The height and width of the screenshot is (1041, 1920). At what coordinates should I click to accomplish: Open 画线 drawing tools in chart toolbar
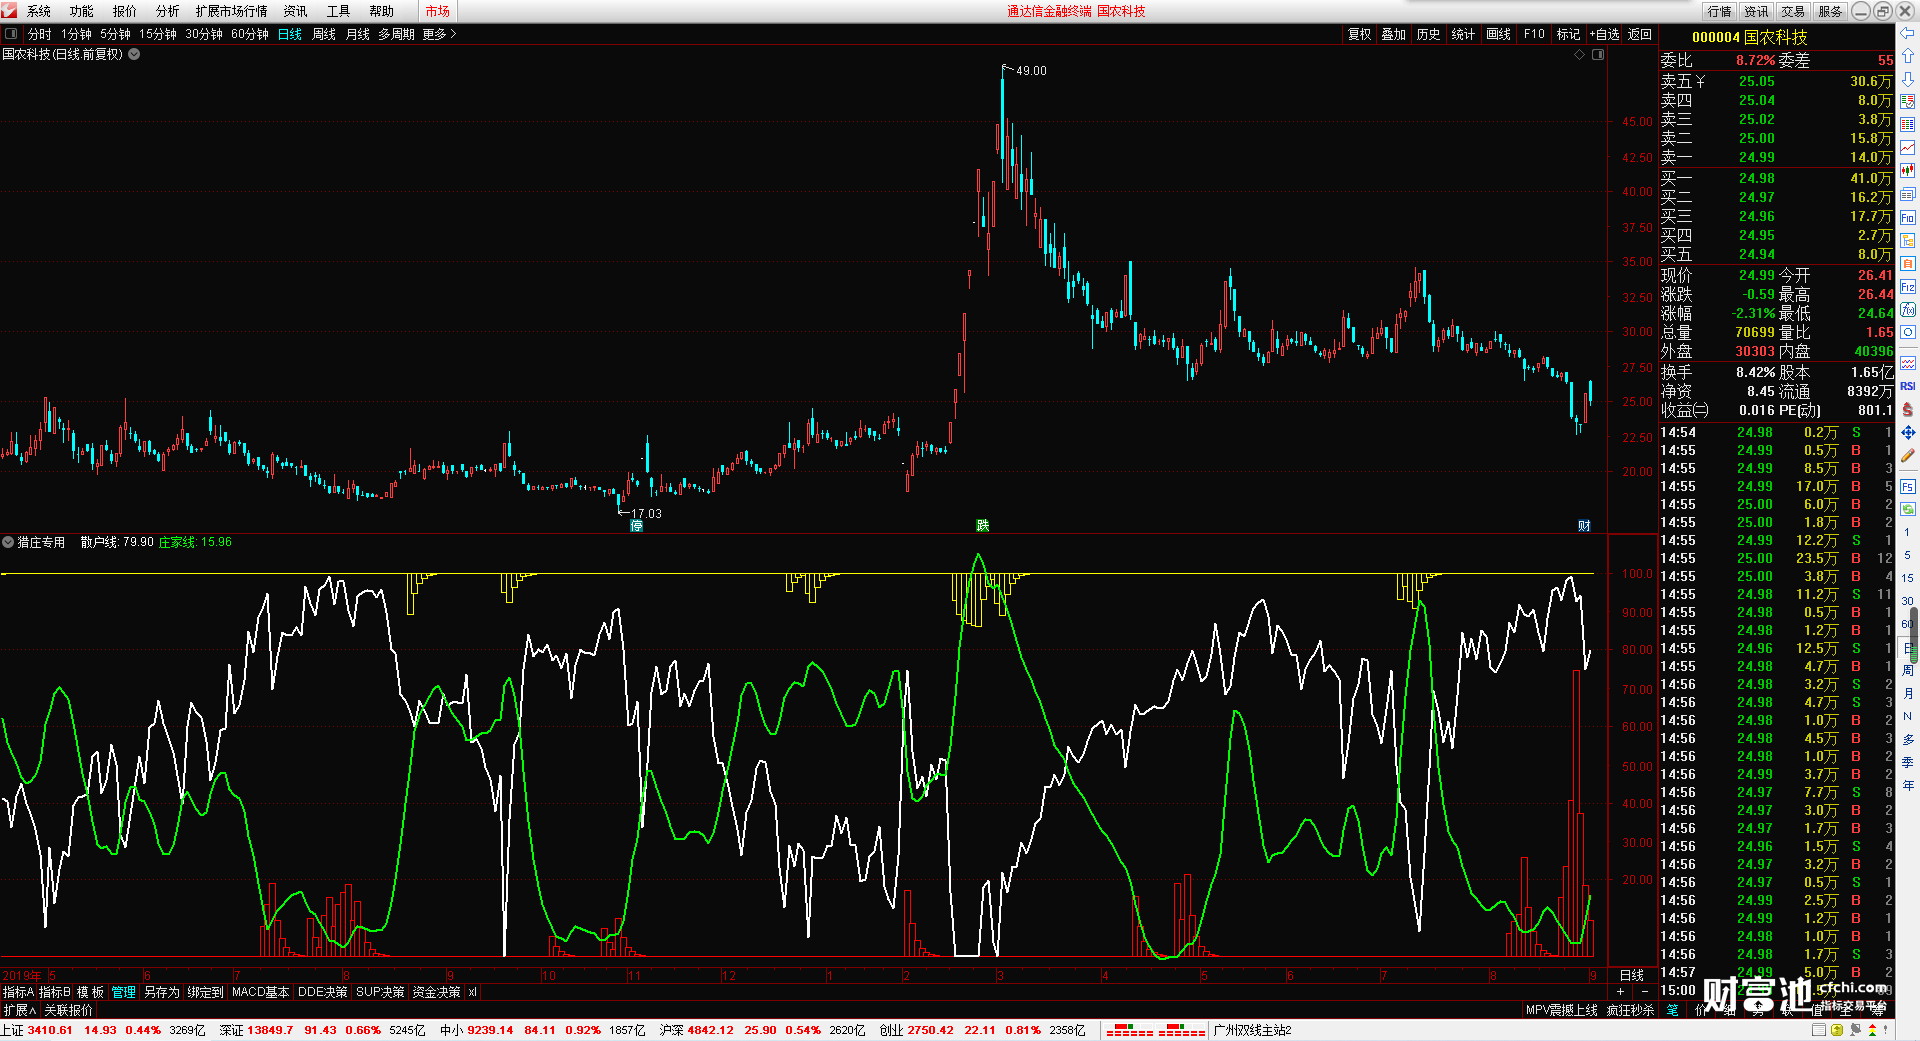pyautogui.click(x=1499, y=34)
